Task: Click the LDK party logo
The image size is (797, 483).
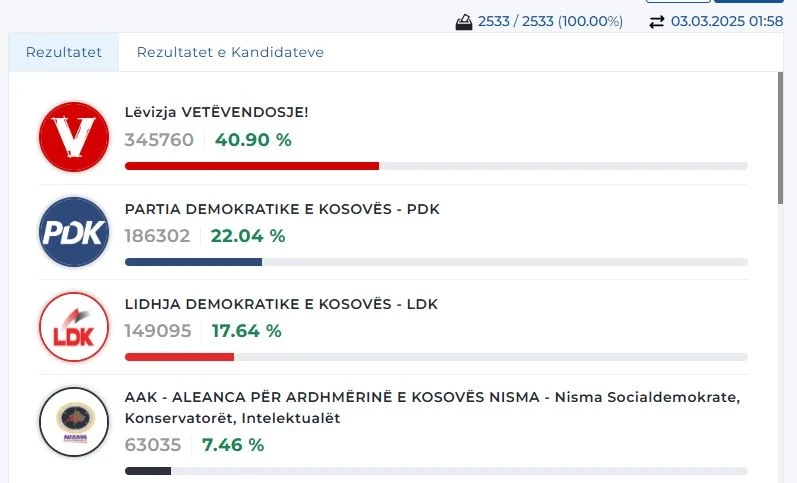Action: click(73, 327)
